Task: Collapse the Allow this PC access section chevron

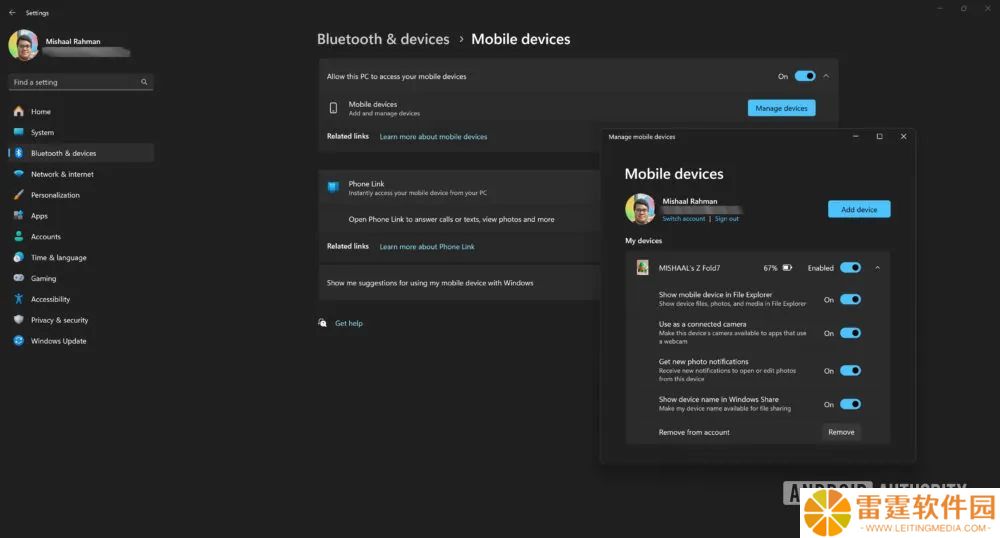Action: [x=826, y=76]
